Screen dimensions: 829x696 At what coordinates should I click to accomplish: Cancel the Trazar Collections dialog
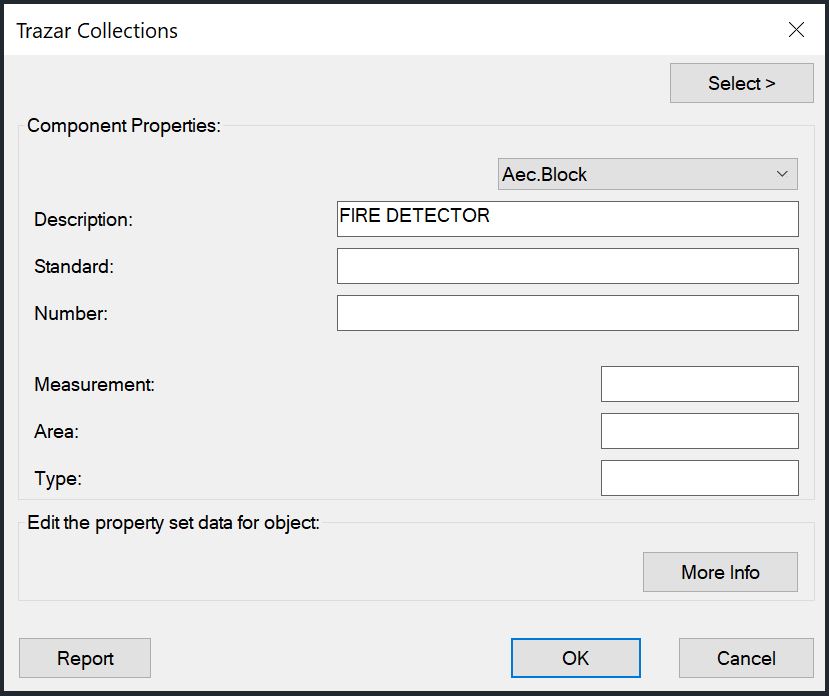(746, 658)
